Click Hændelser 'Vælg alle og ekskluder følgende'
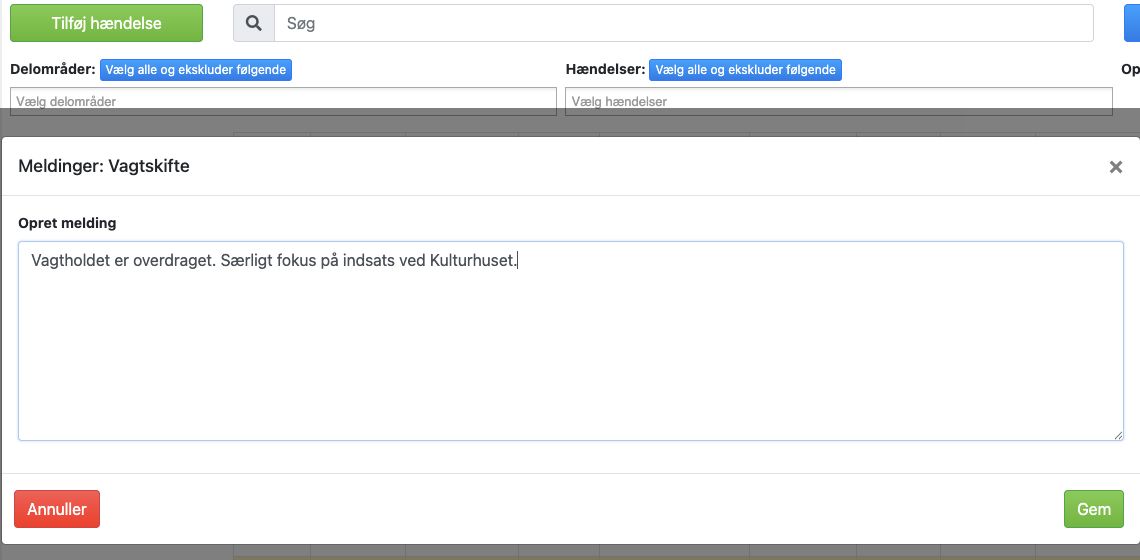1140x560 pixels. coord(745,70)
